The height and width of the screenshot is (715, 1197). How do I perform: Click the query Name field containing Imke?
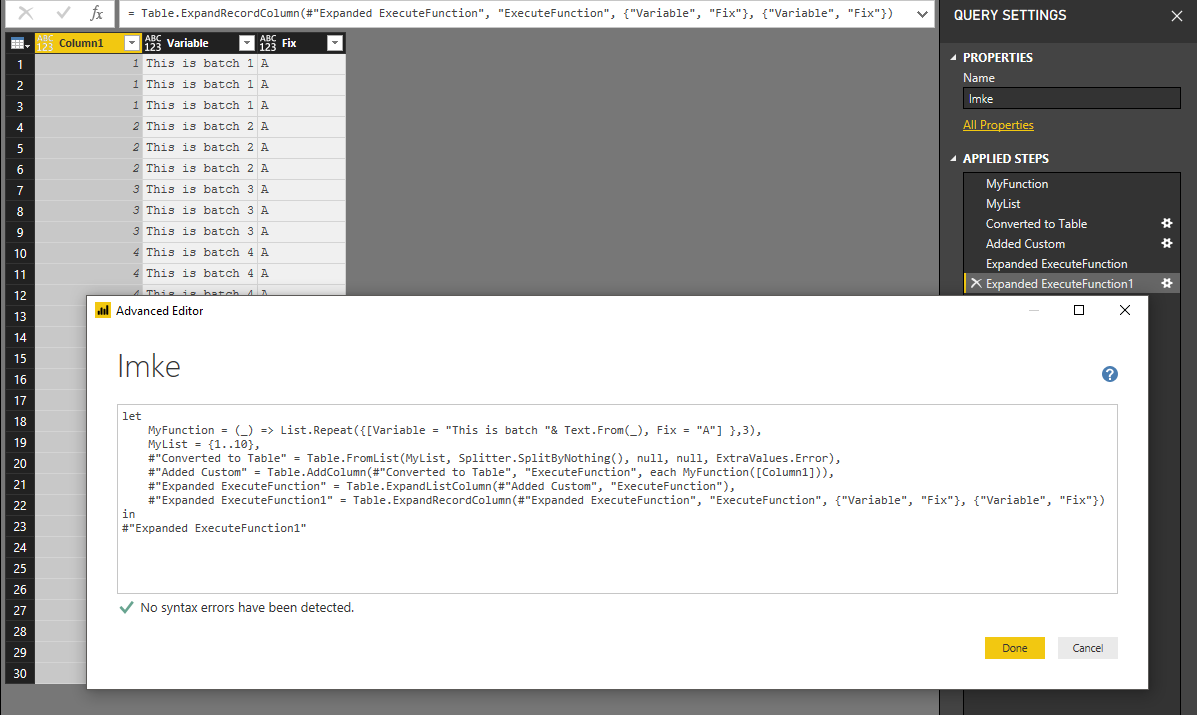click(x=1071, y=98)
